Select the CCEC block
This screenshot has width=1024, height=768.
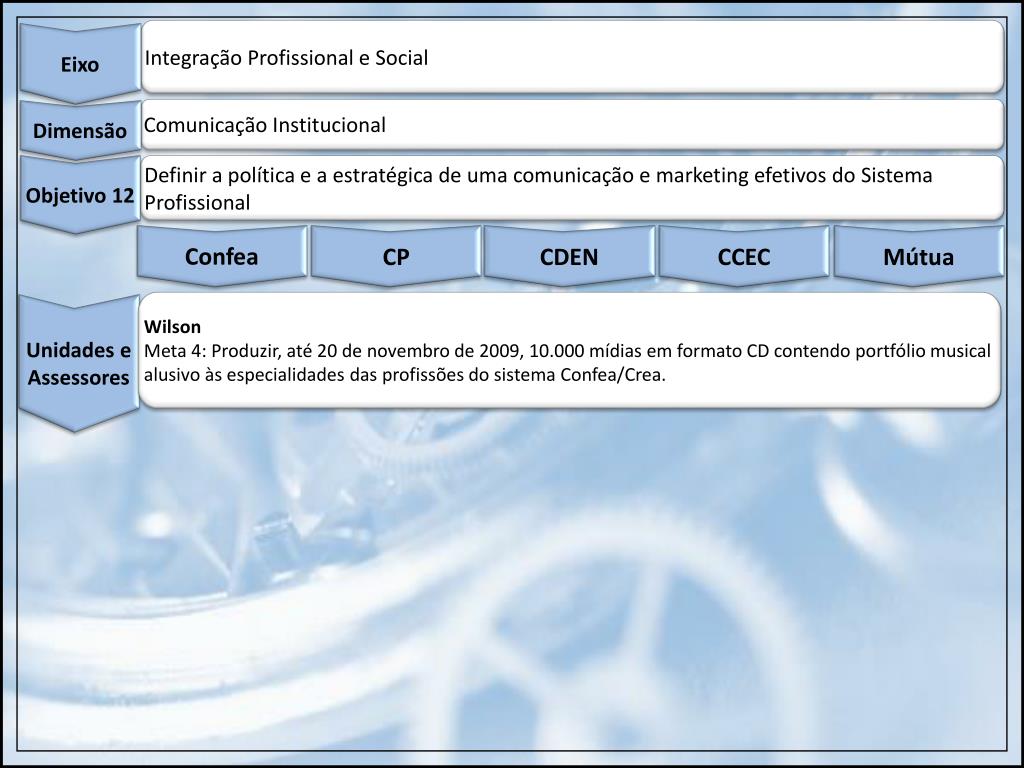744,256
